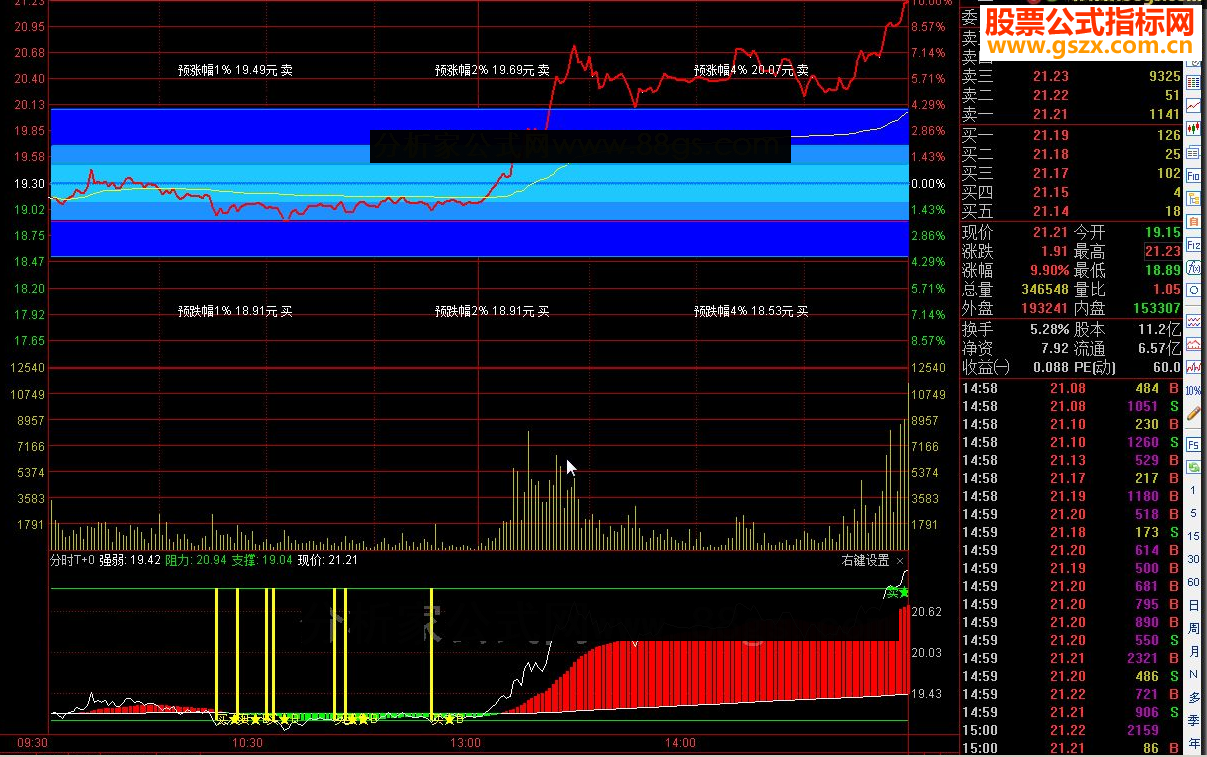Screen dimensions: 1207x757
Task: Switch to the 月 monthly period
Action: (1194, 652)
